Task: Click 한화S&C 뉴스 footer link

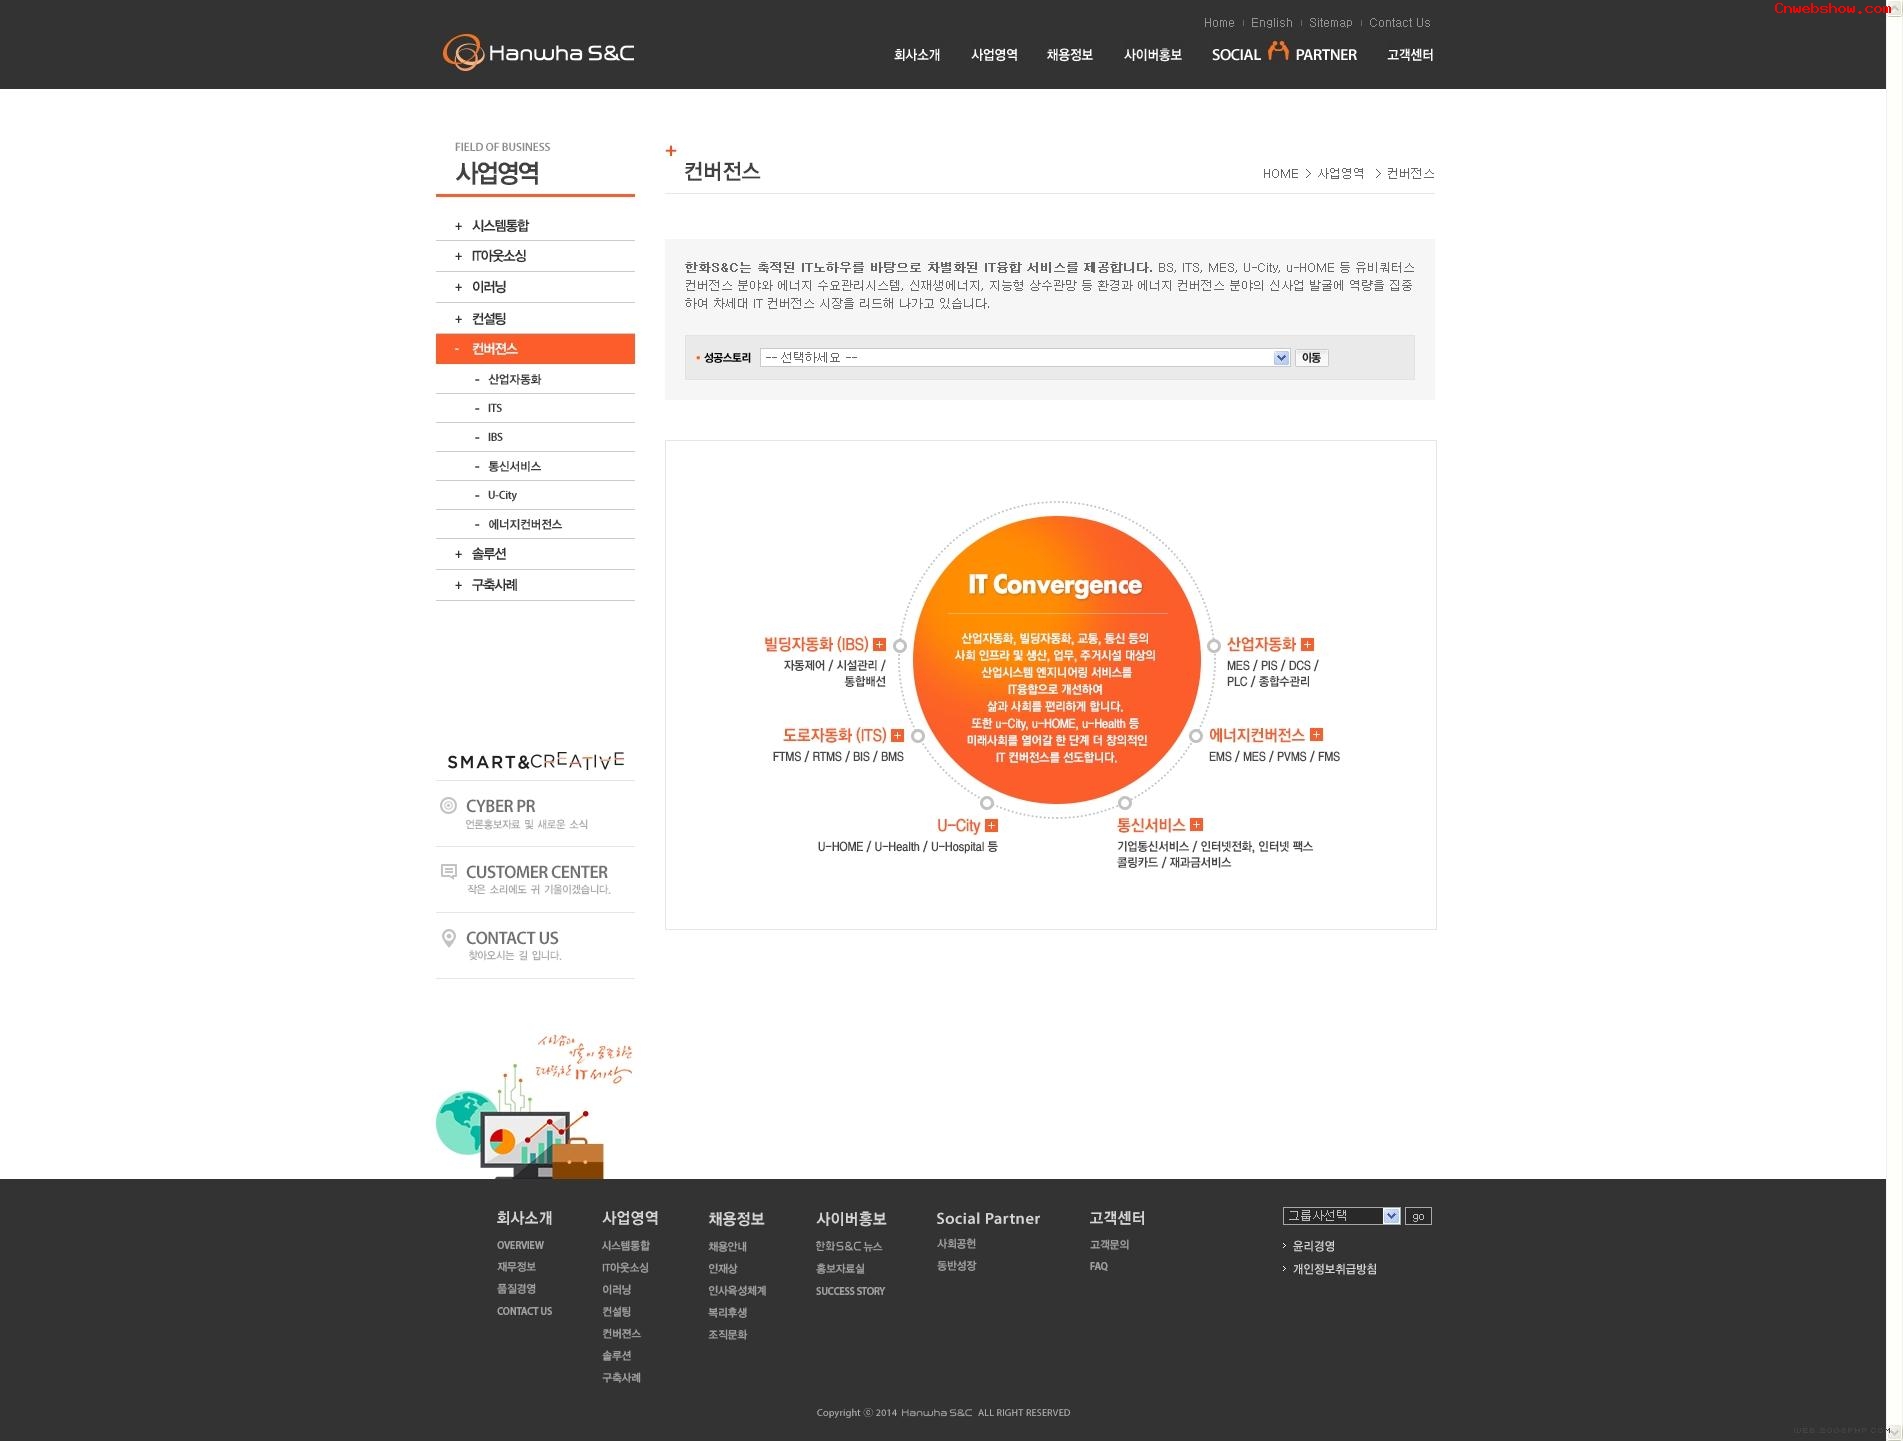Action: coord(849,1247)
